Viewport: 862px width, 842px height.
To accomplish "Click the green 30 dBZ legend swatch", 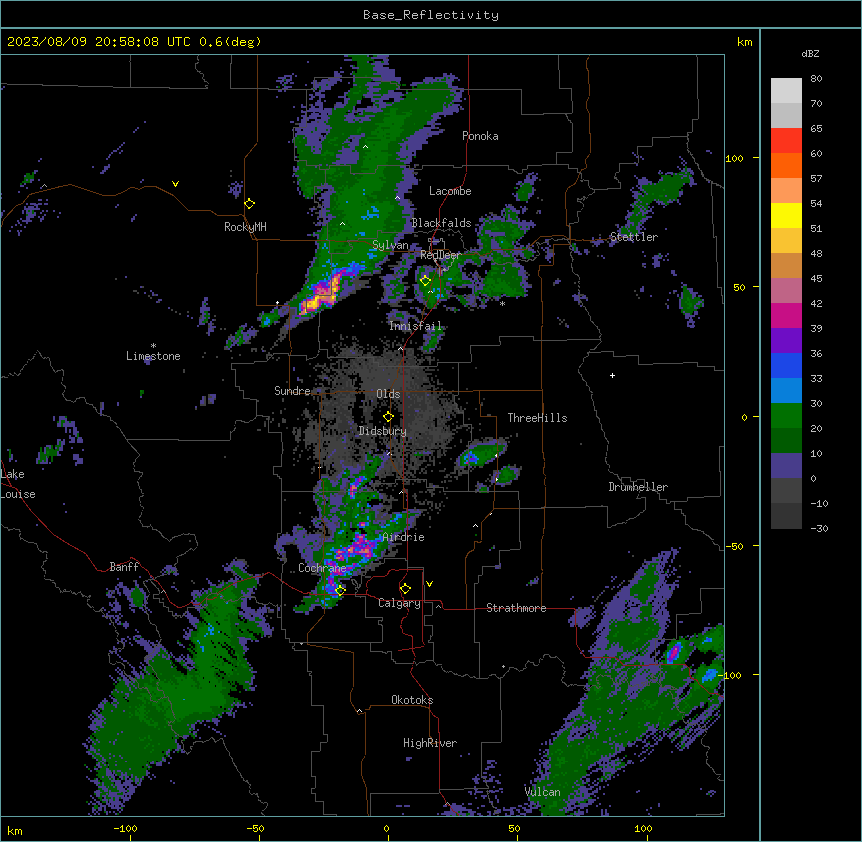I will pos(786,416).
